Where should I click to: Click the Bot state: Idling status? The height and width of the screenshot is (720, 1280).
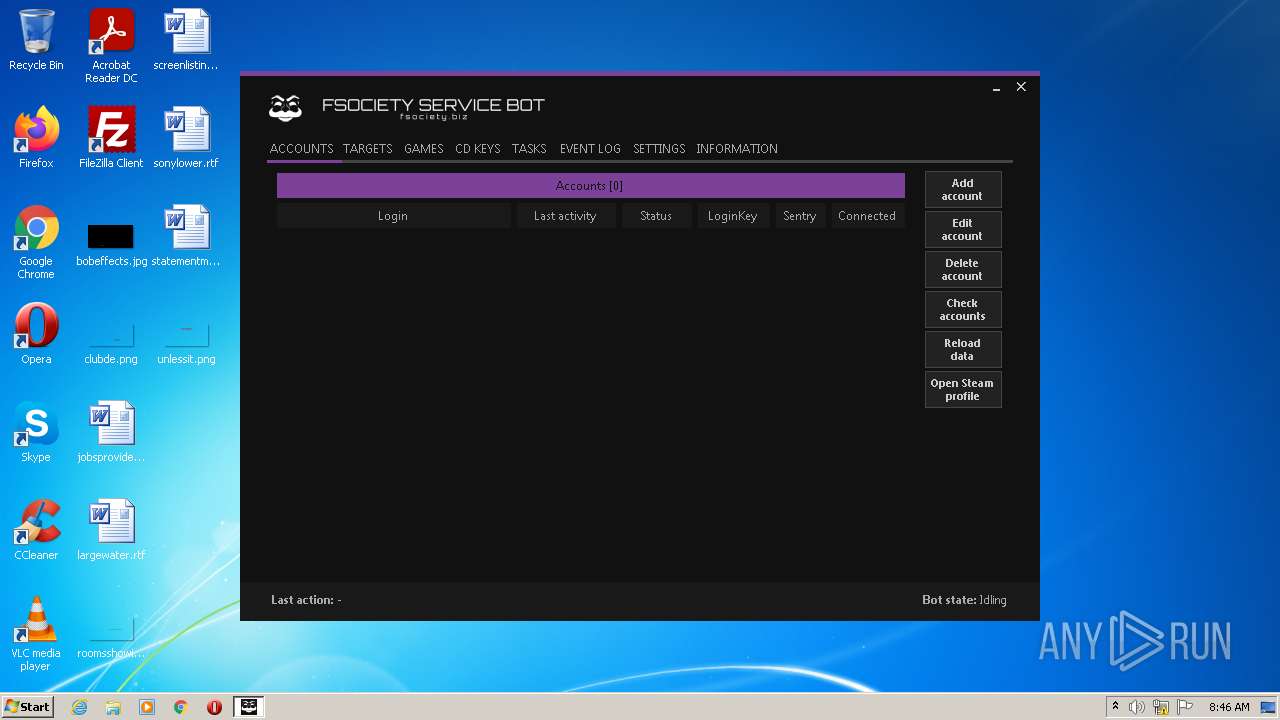tap(964, 600)
